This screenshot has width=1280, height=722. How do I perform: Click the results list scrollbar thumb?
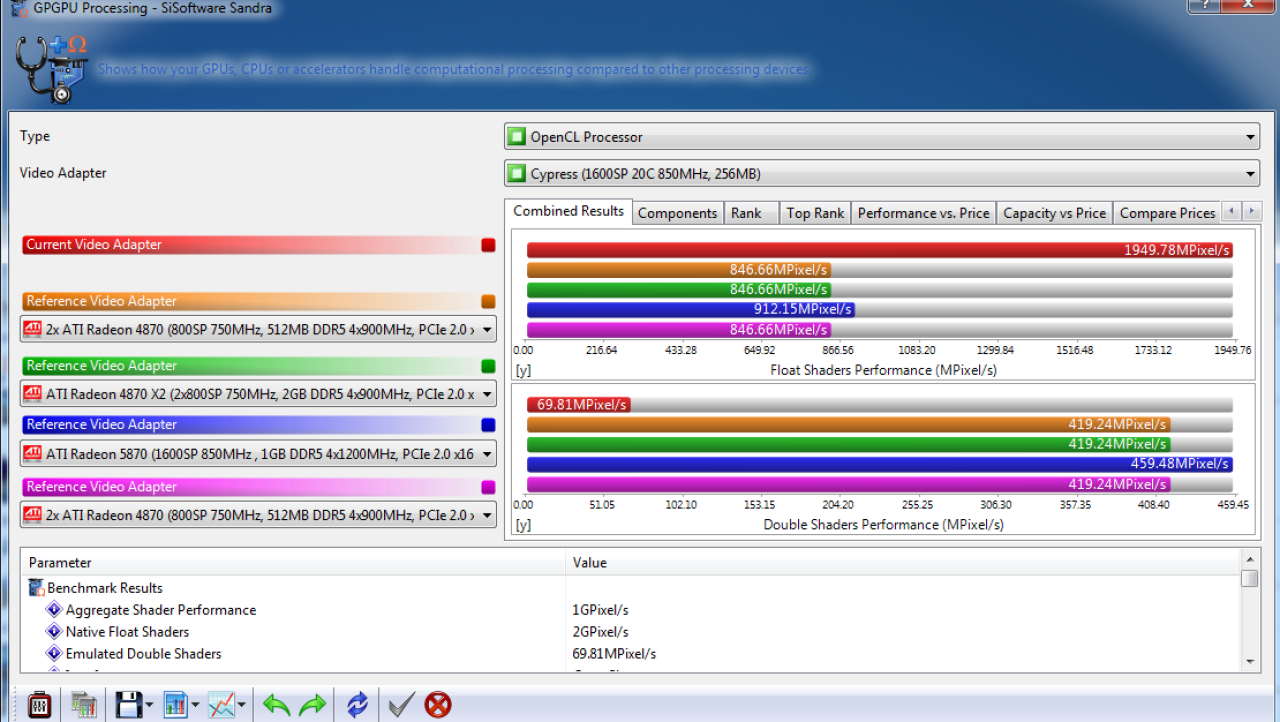(1249, 579)
